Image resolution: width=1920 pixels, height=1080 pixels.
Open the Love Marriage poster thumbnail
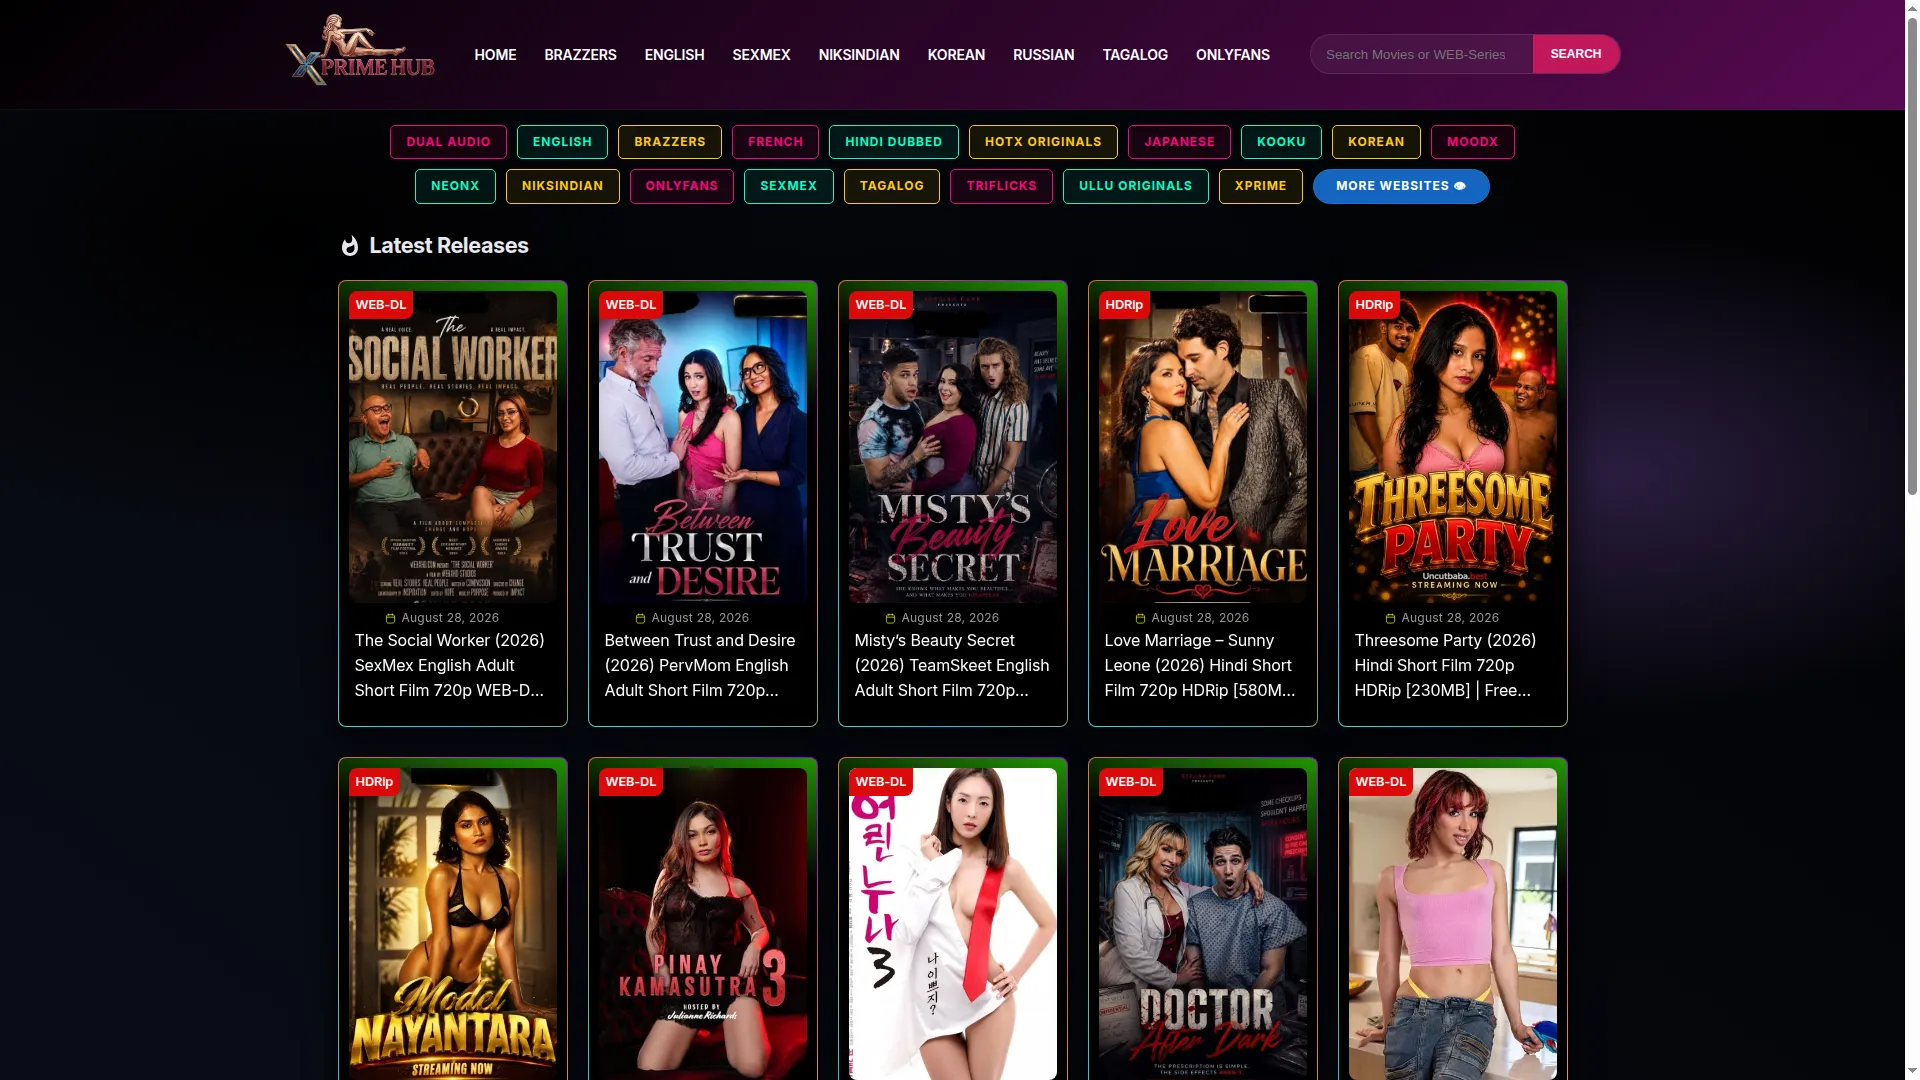(x=1203, y=447)
